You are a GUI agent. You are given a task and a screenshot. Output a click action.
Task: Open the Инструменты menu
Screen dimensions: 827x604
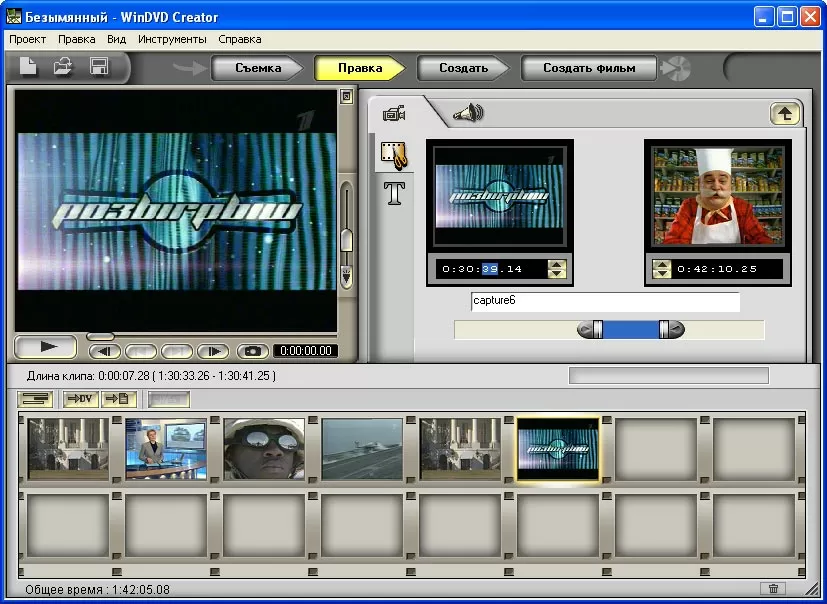[172, 39]
